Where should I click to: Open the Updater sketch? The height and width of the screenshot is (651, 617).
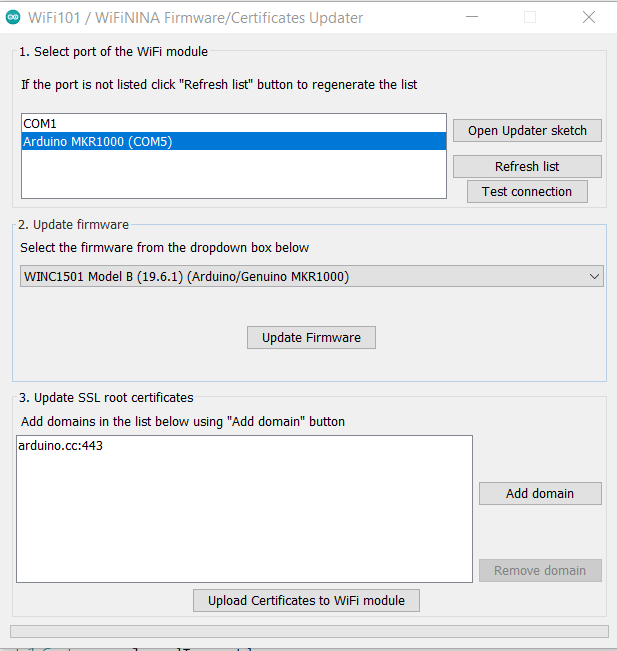click(527, 130)
